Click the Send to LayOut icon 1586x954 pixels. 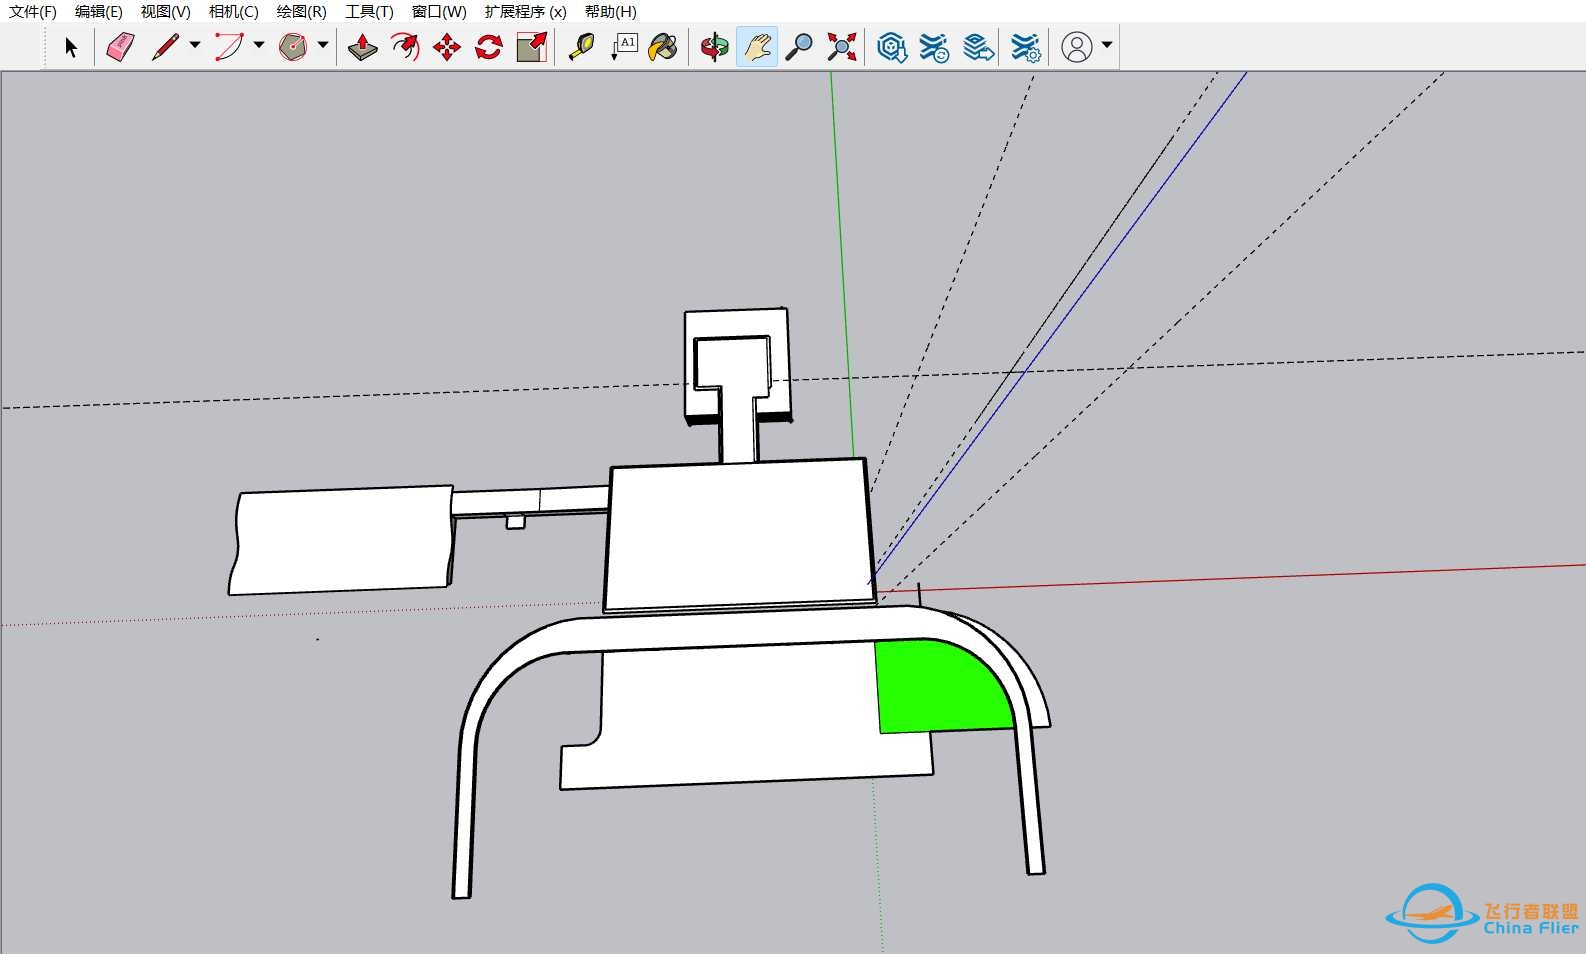[x=979, y=46]
